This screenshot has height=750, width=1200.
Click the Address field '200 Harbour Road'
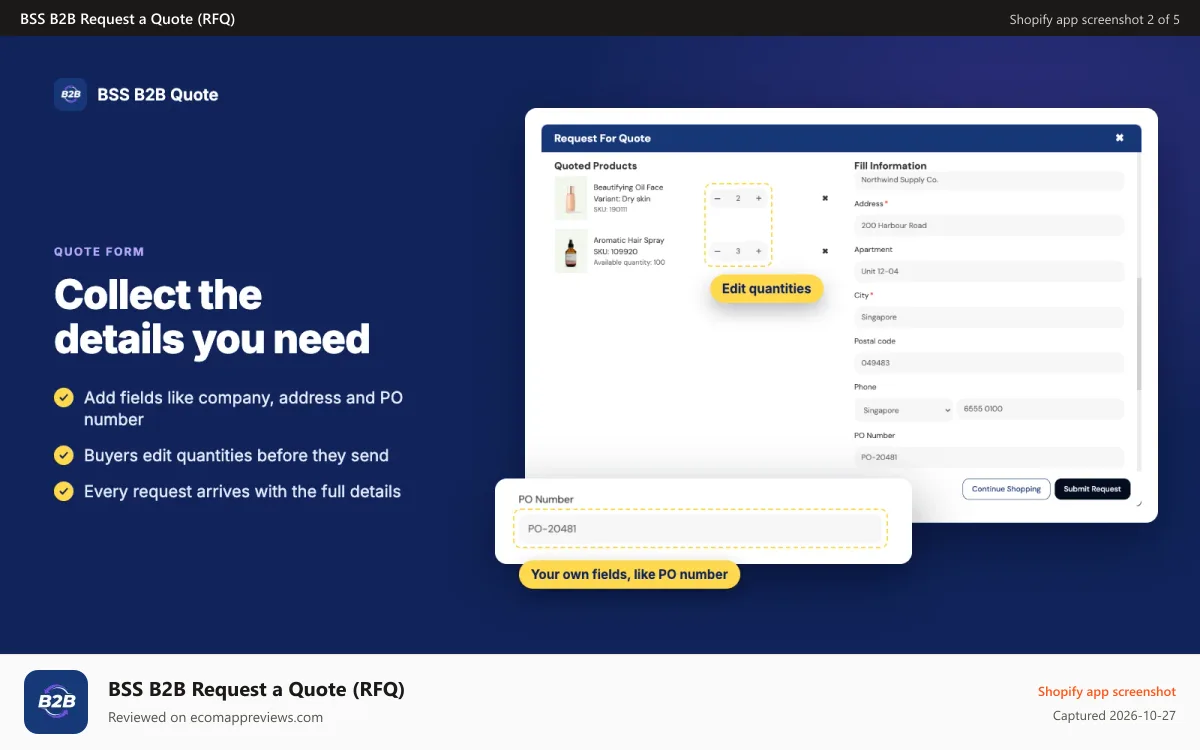tap(989, 225)
